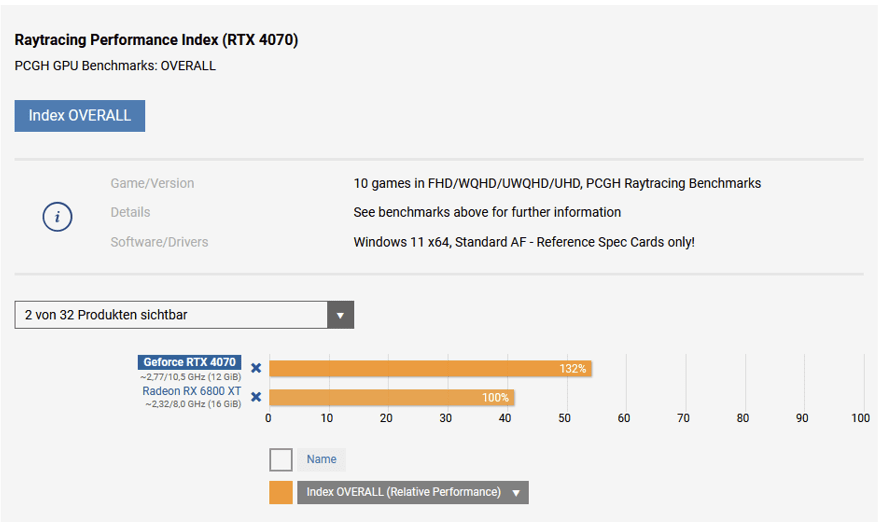
Task: Click the circled info icon
Action: pyautogui.click(x=57, y=216)
